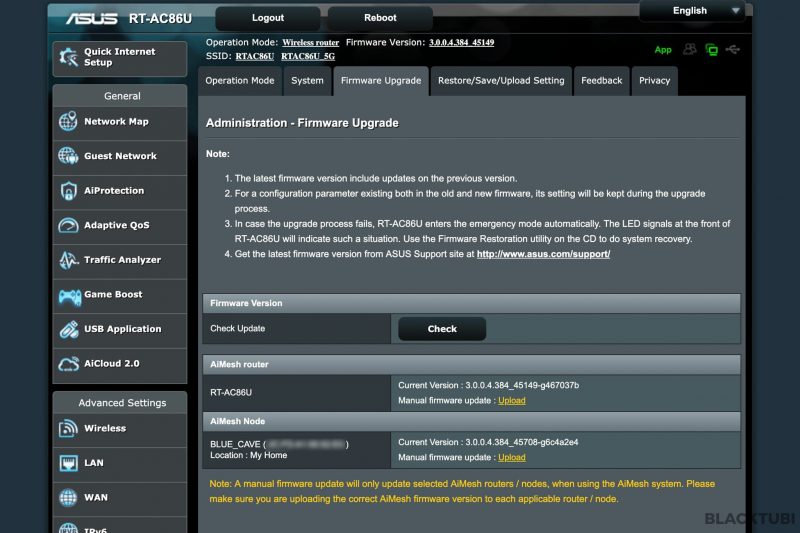This screenshot has height=533, width=800.
Task: Click the RTAC86U SSID link
Action: pyautogui.click(x=255, y=56)
